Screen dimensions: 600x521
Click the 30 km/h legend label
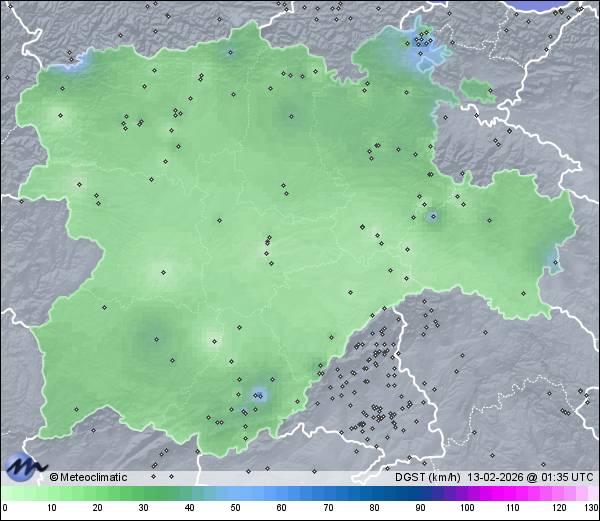[x=144, y=508]
